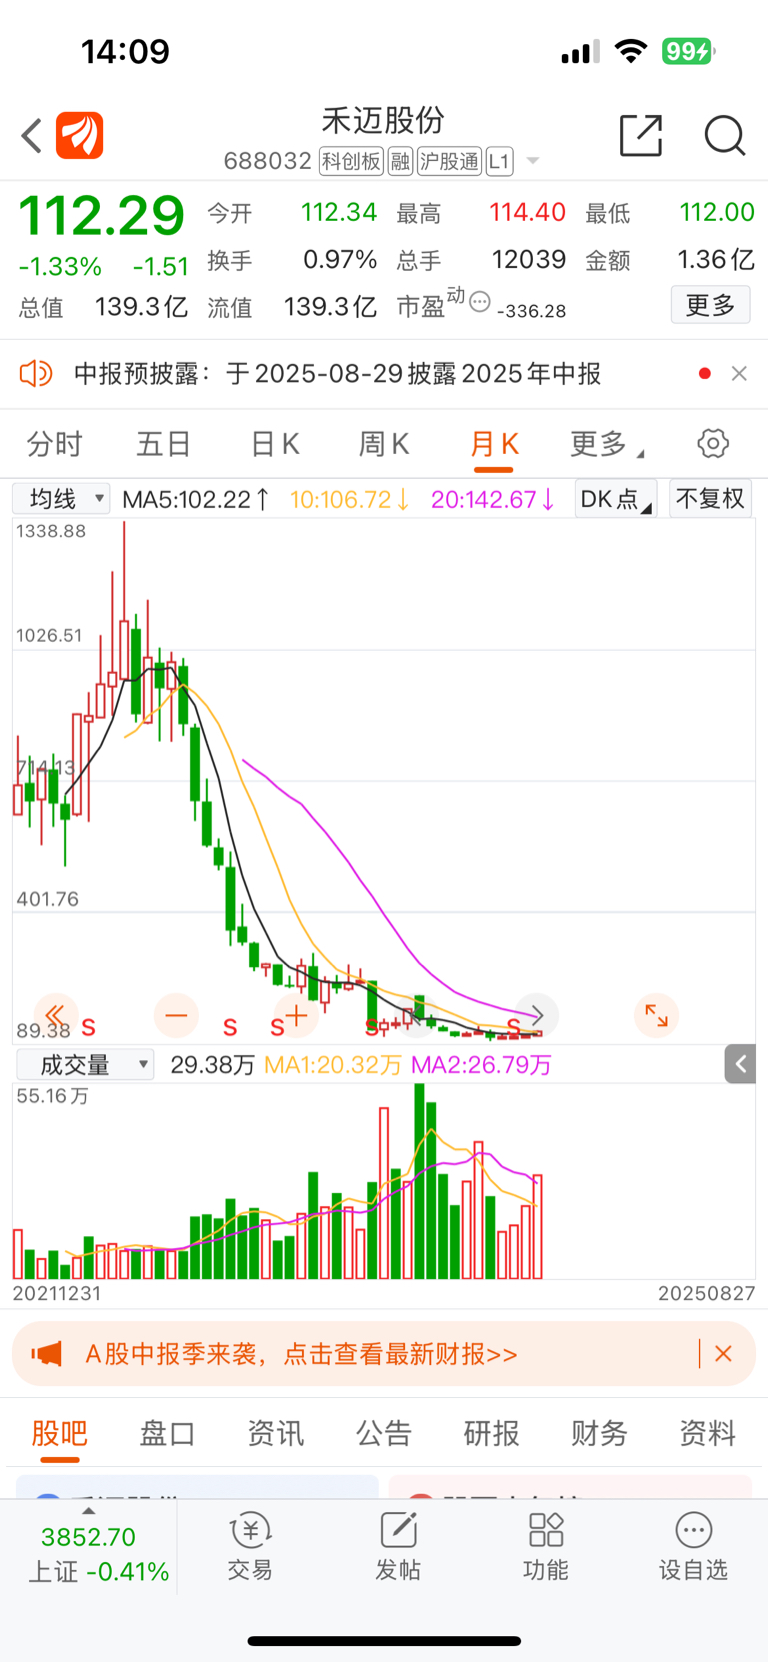Open the search magnifier icon

click(725, 135)
